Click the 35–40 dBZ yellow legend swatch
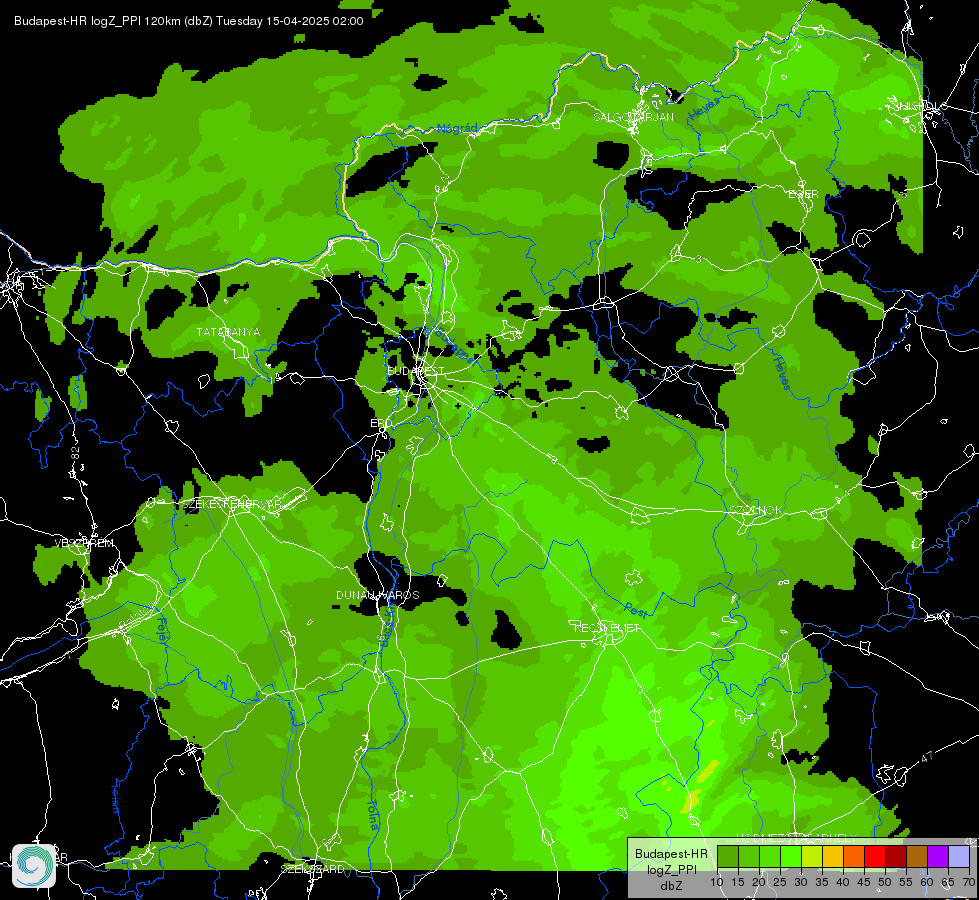 [x=833, y=857]
